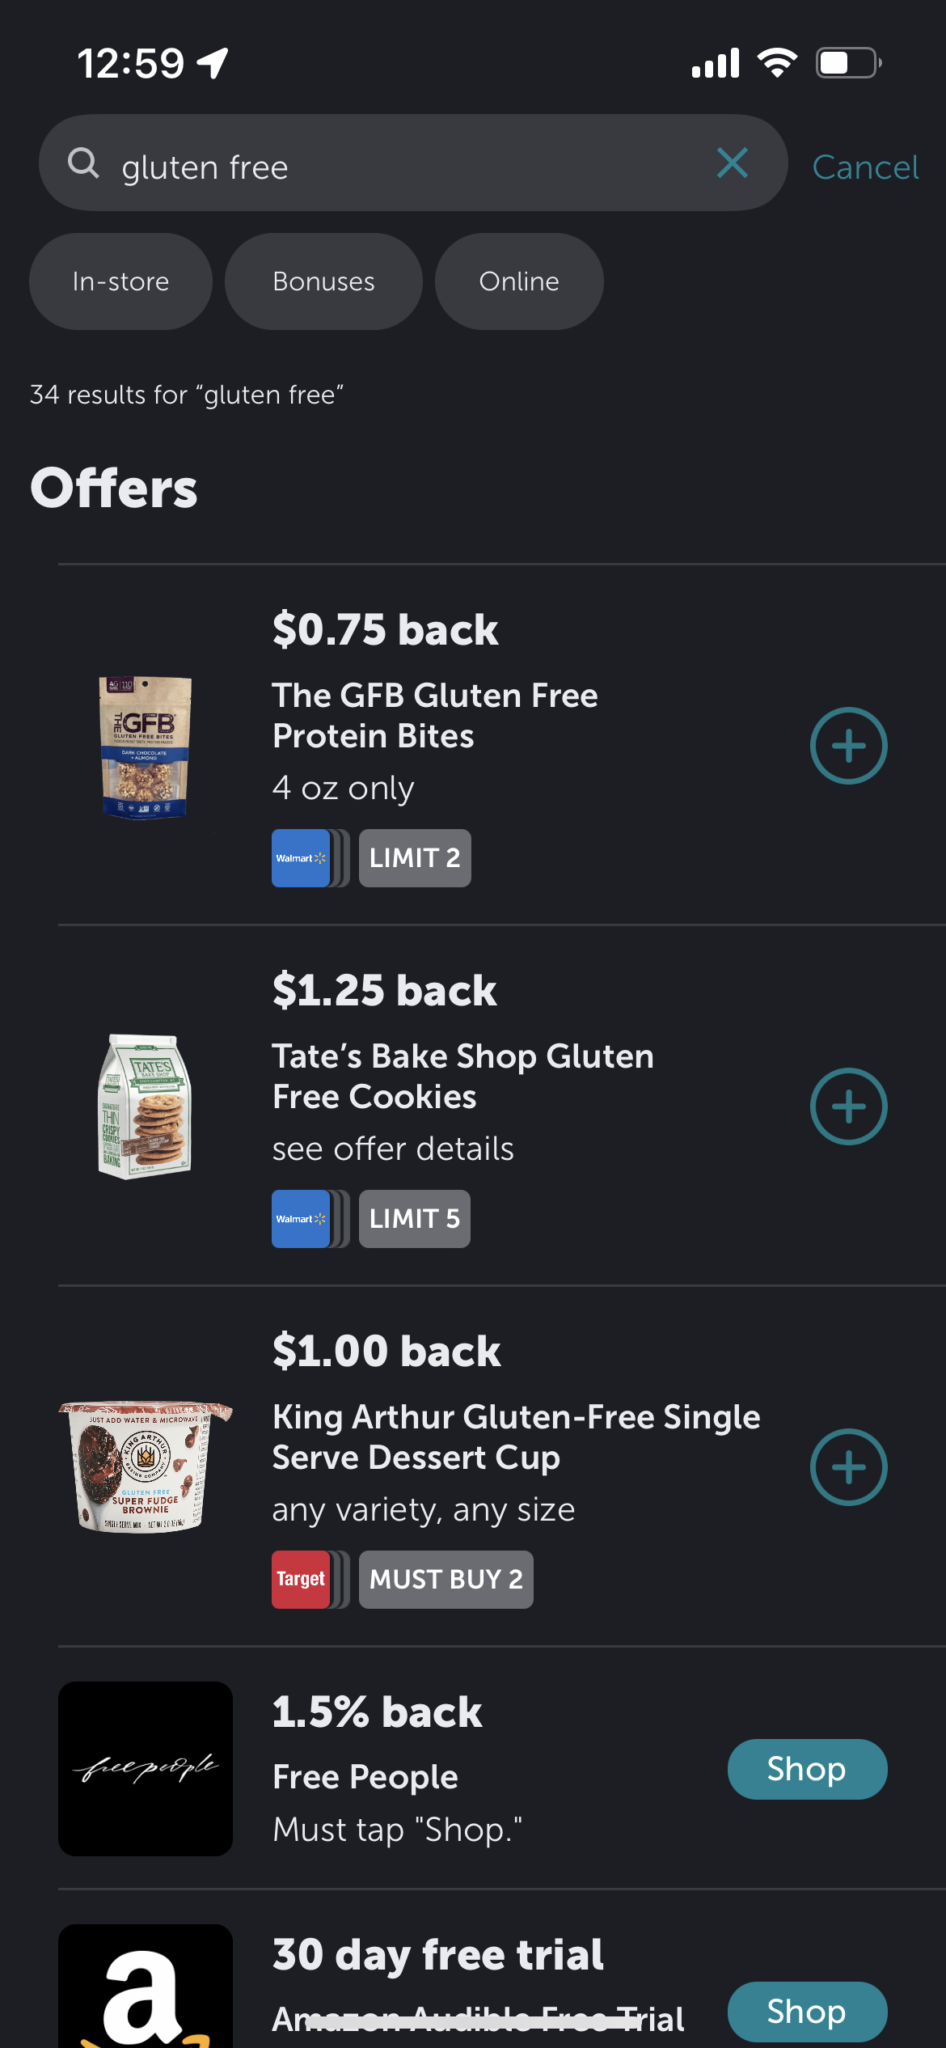
Task: Tap Target badge on King Arthur offer
Action: coord(301,1580)
